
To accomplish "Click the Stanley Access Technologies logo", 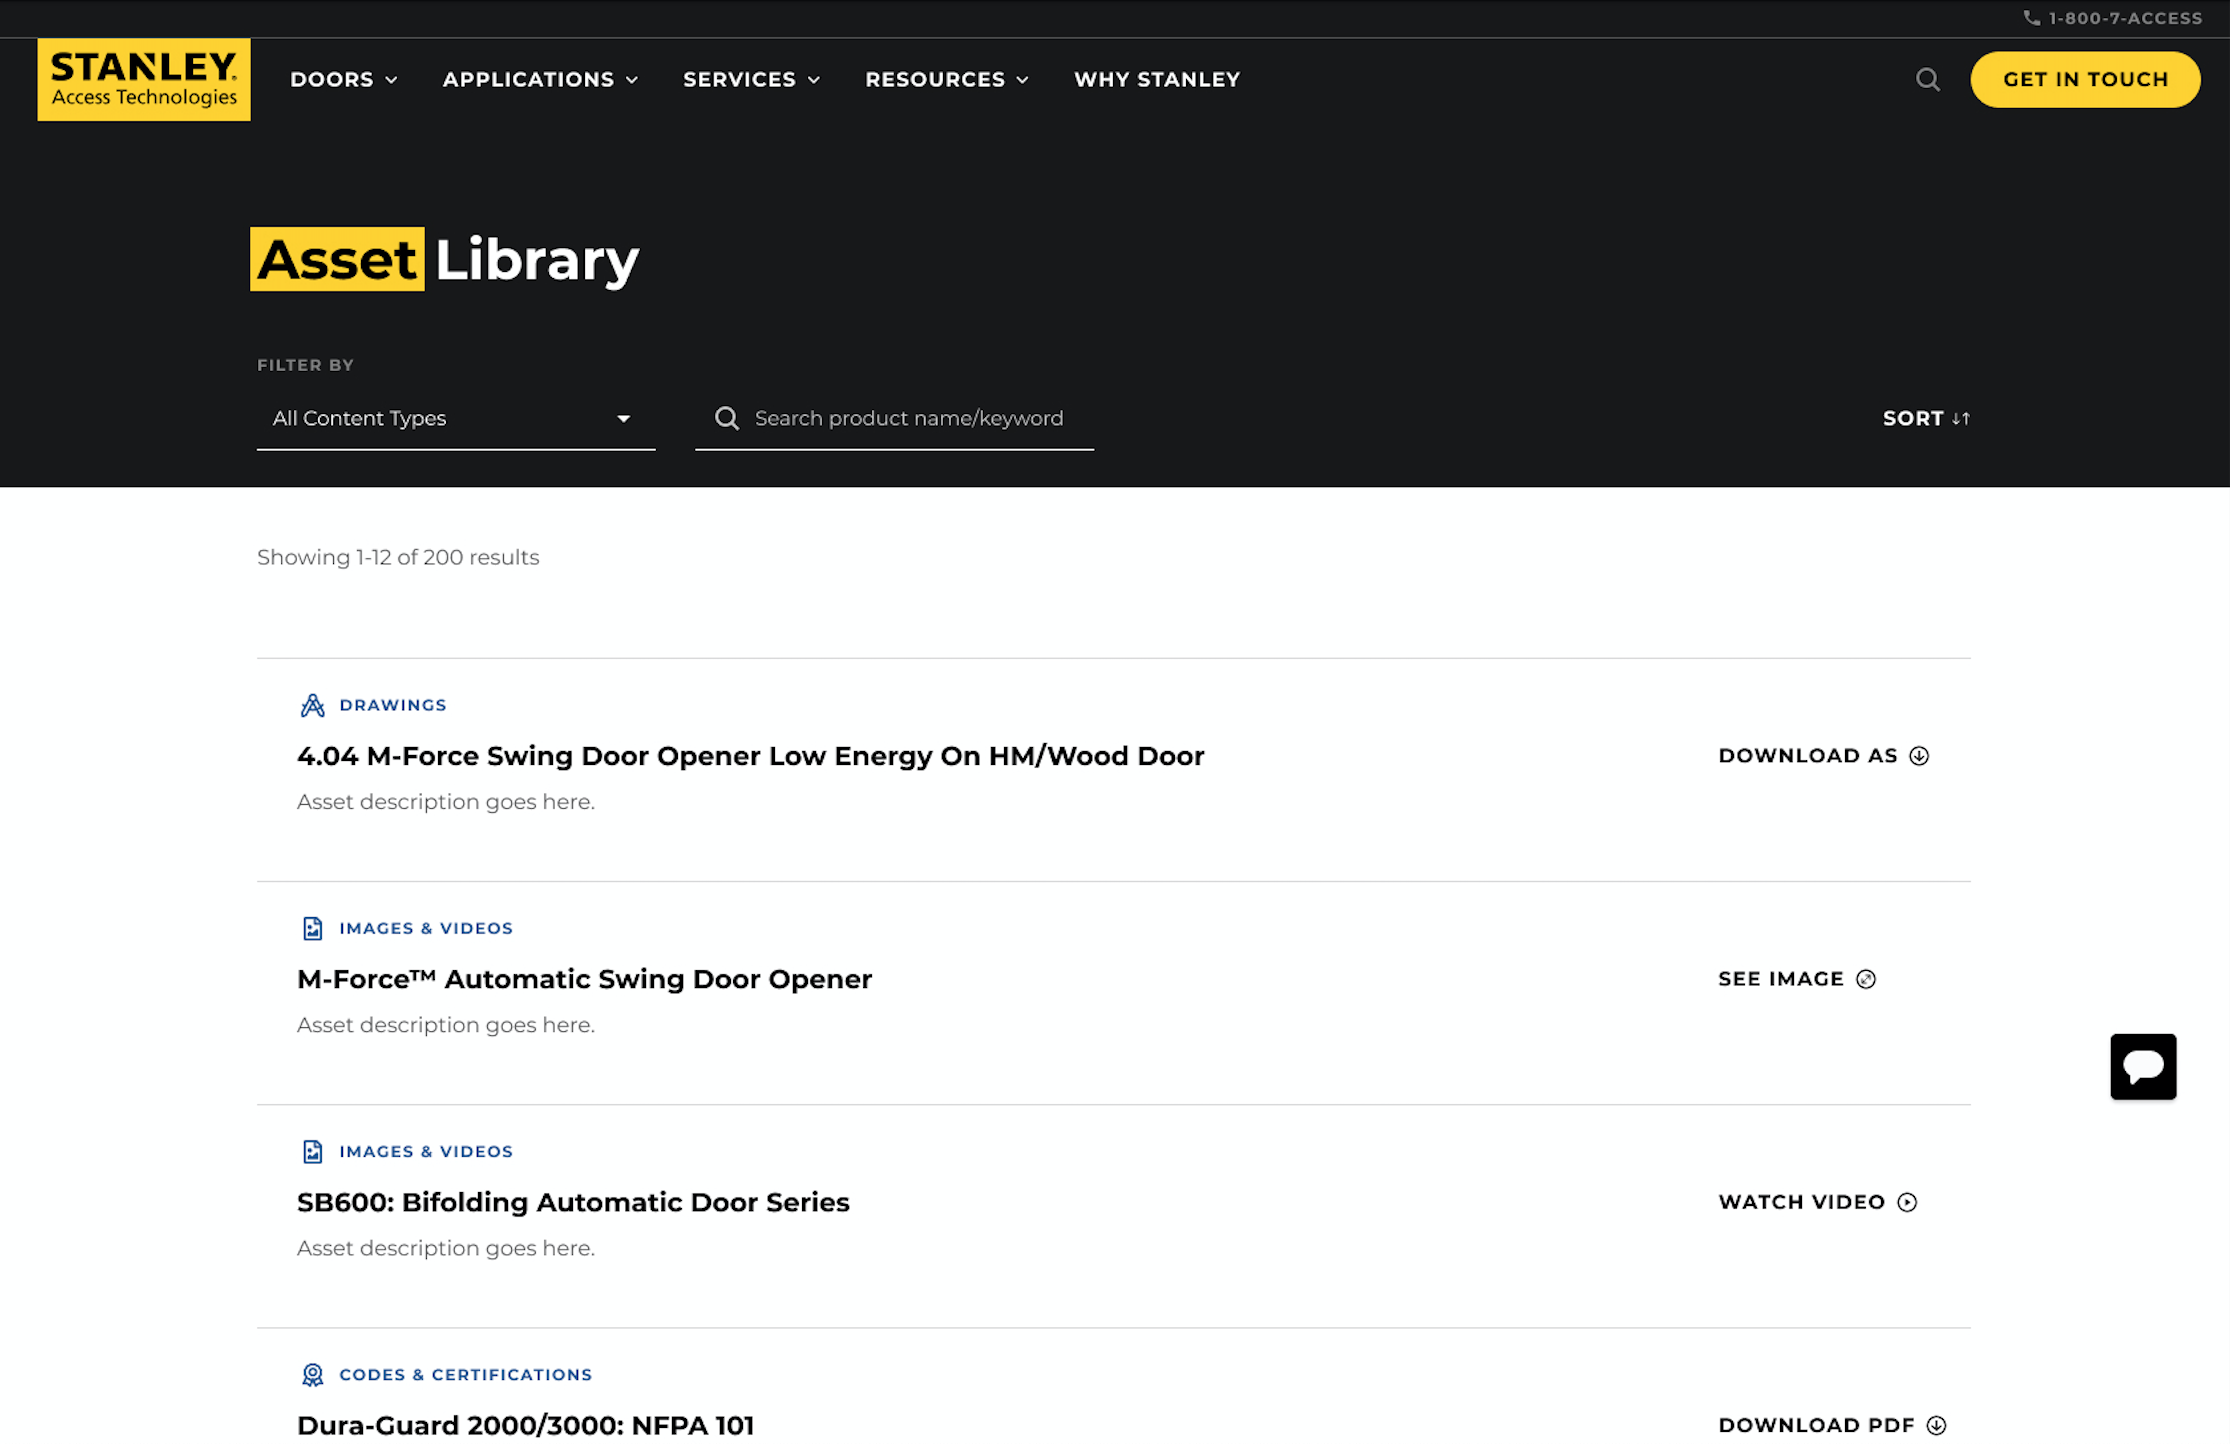I will (x=144, y=80).
